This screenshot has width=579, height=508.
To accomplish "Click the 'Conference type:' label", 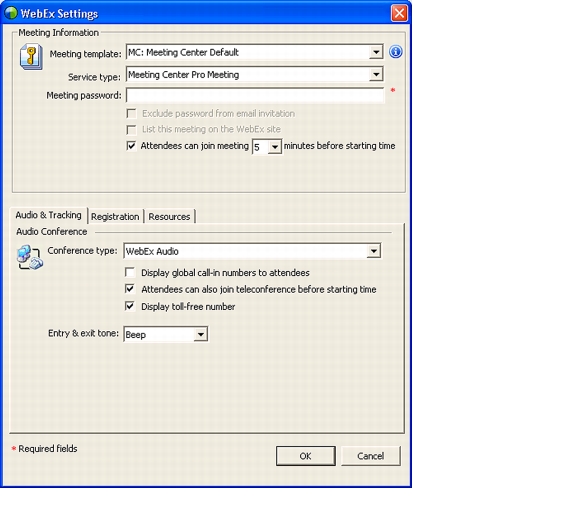I will point(82,251).
